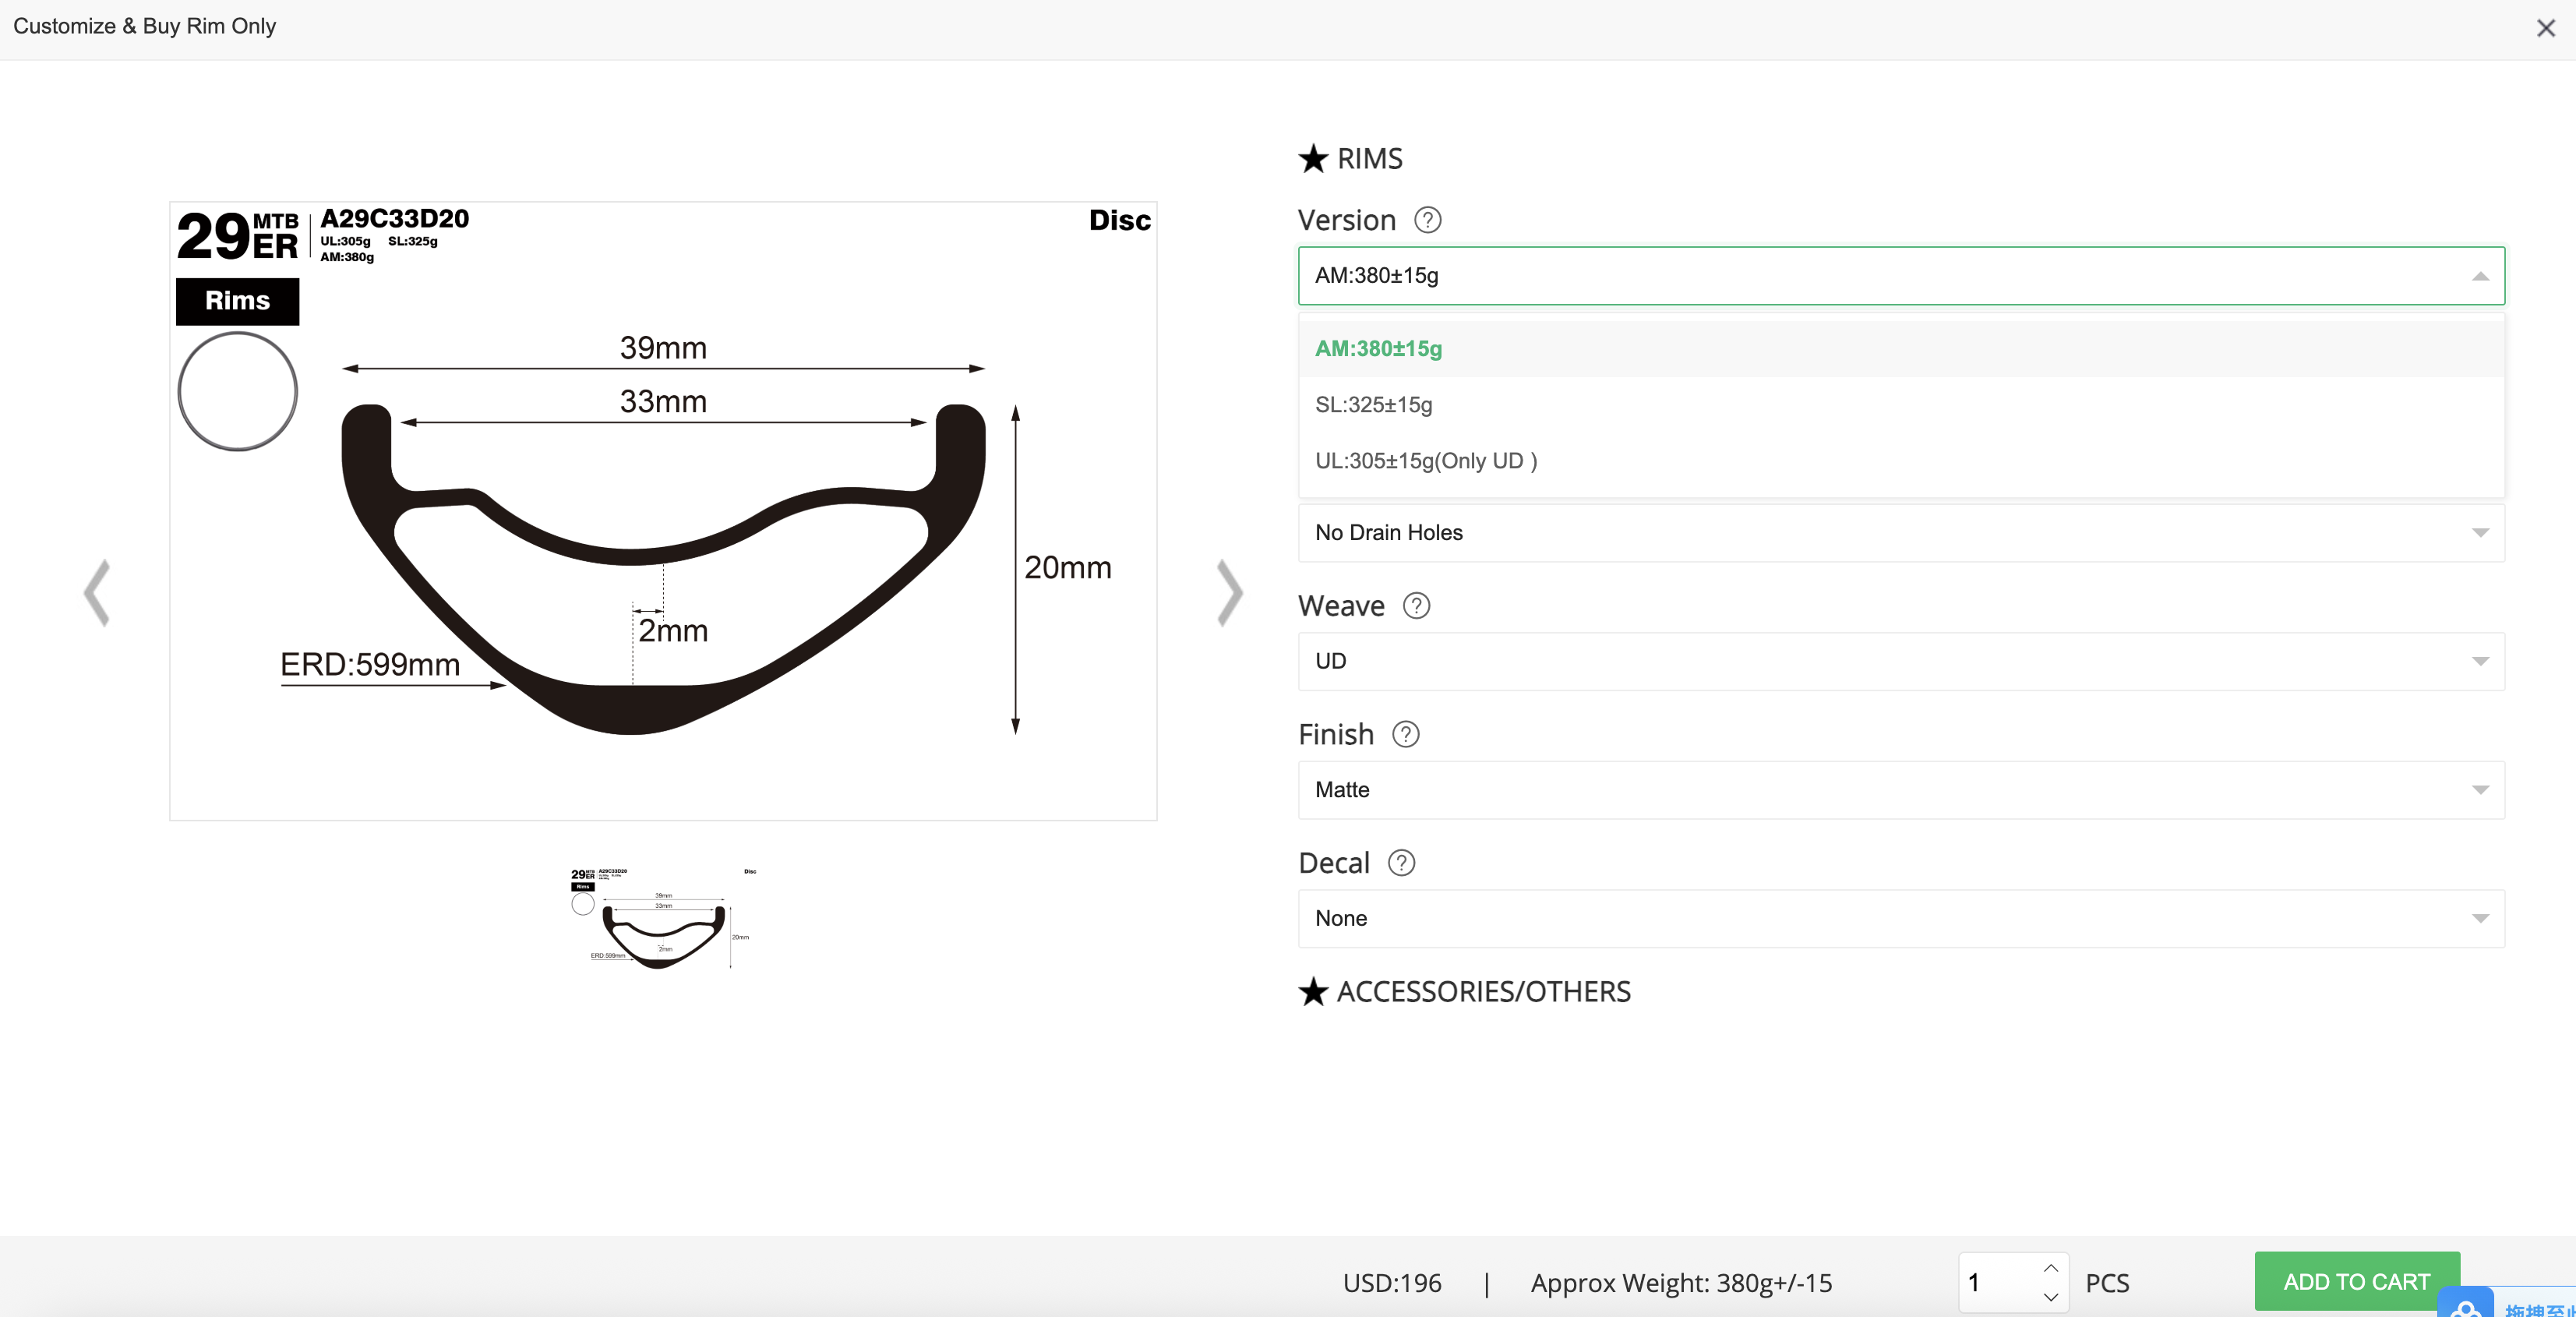2576x1317 pixels.
Task: Increase the quantity by one
Action: (x=2050, y=1268)
